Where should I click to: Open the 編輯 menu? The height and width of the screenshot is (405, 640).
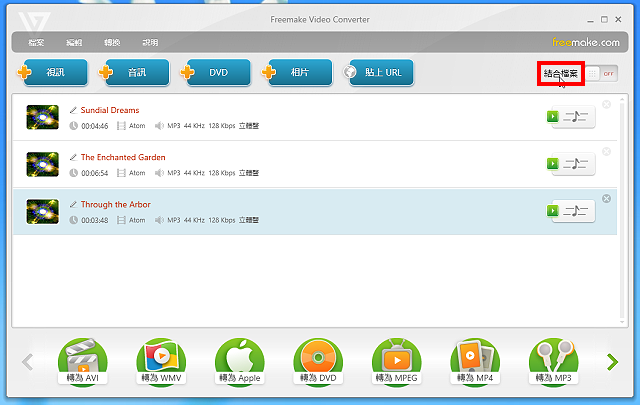[74, 42]
